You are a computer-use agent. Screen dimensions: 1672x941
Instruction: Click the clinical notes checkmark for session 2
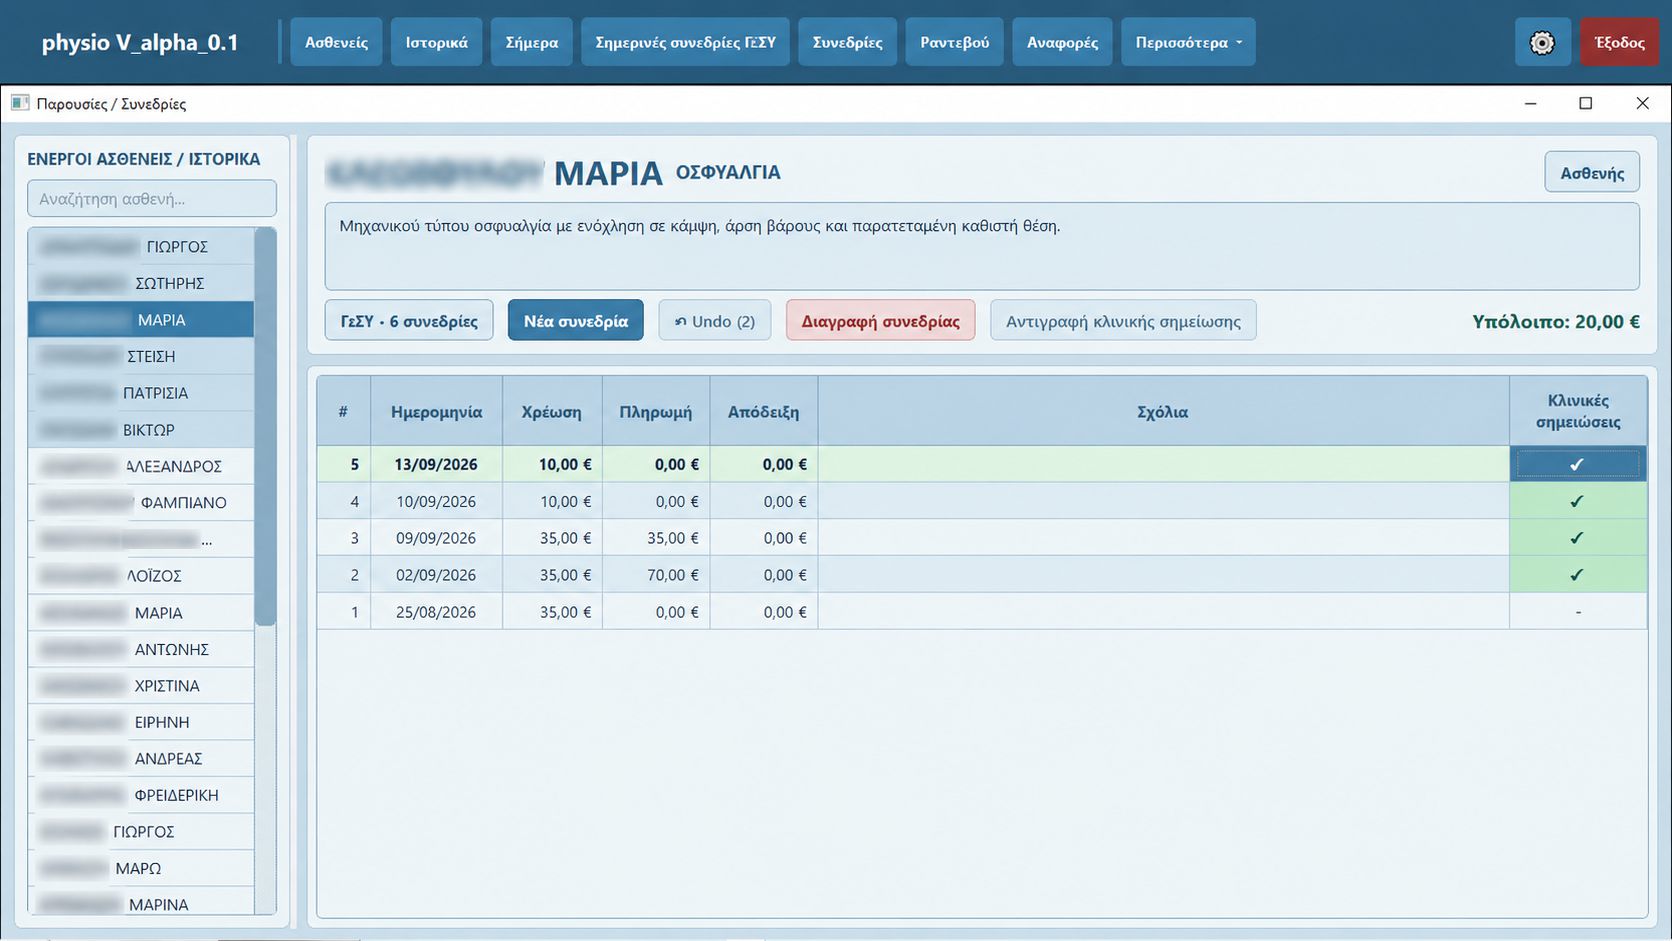(1577, 575)
